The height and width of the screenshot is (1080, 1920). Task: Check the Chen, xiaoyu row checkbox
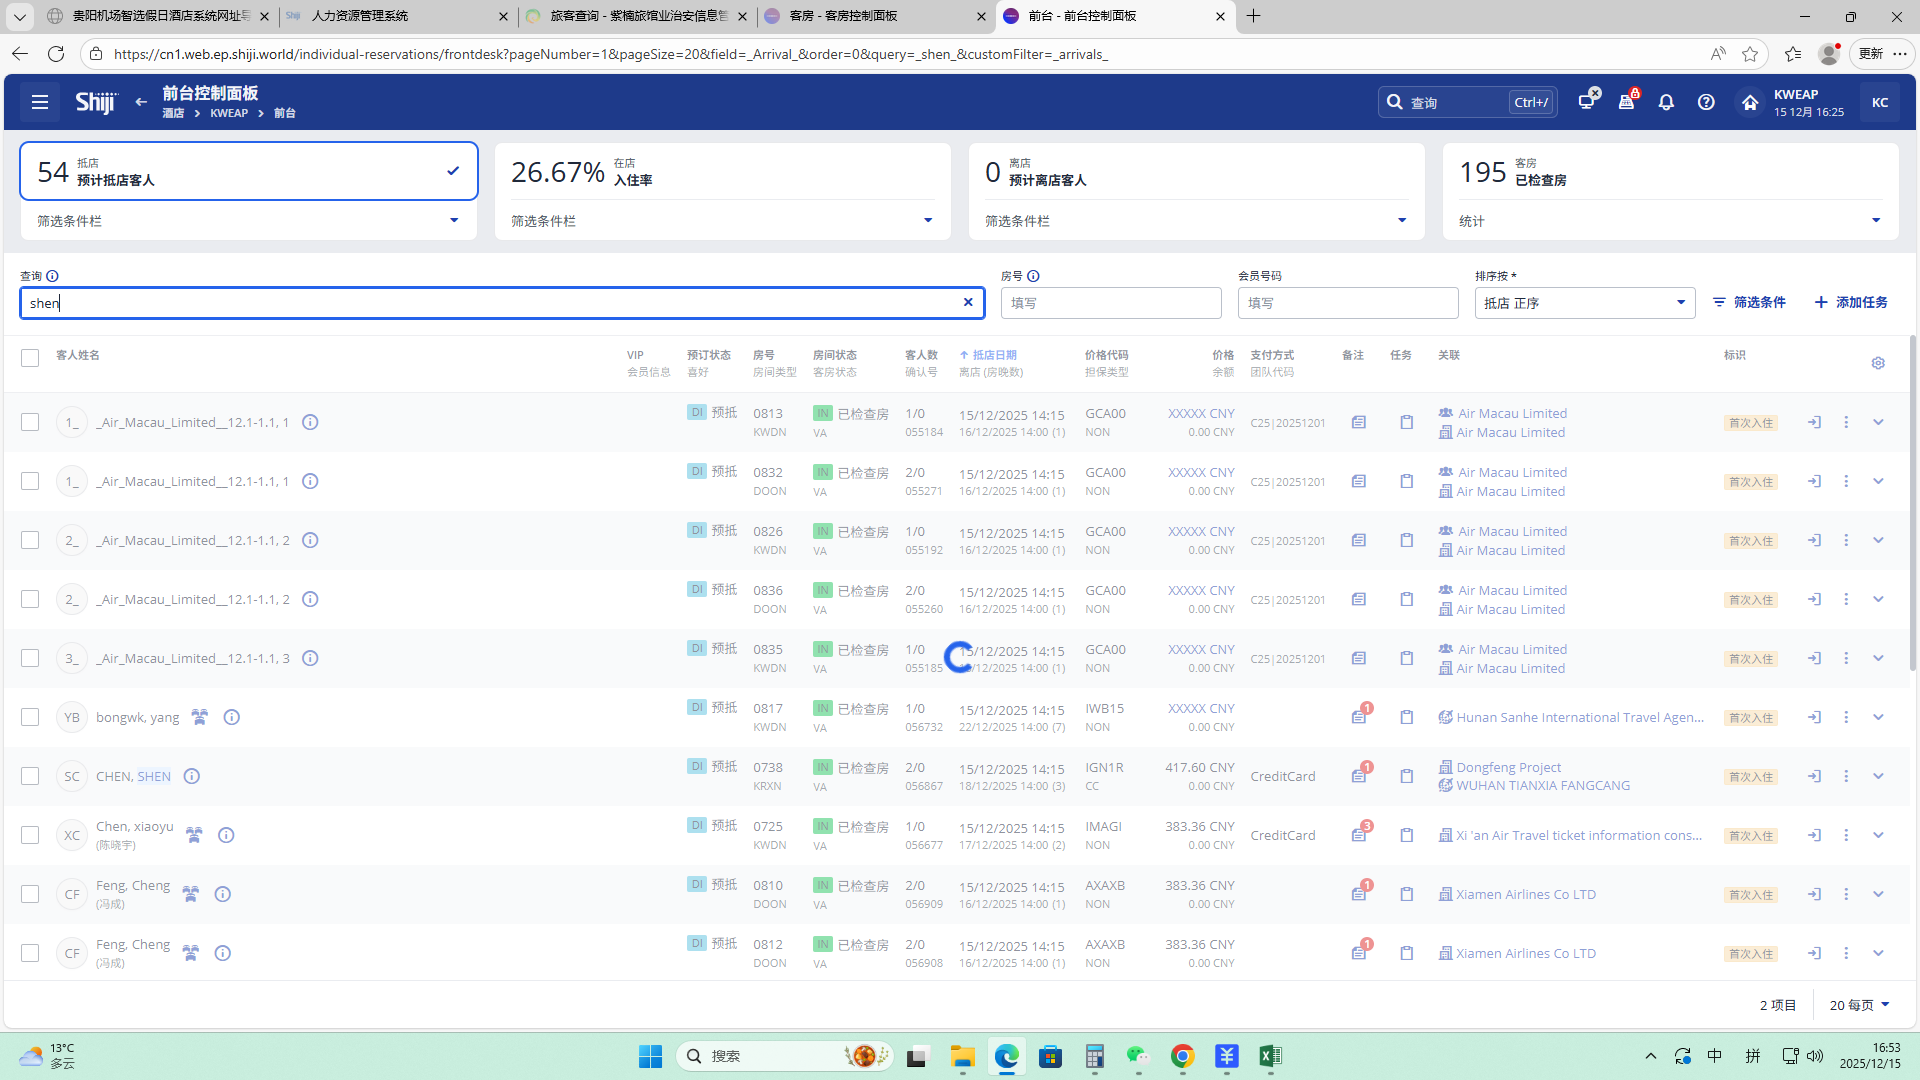pos(30,835)
